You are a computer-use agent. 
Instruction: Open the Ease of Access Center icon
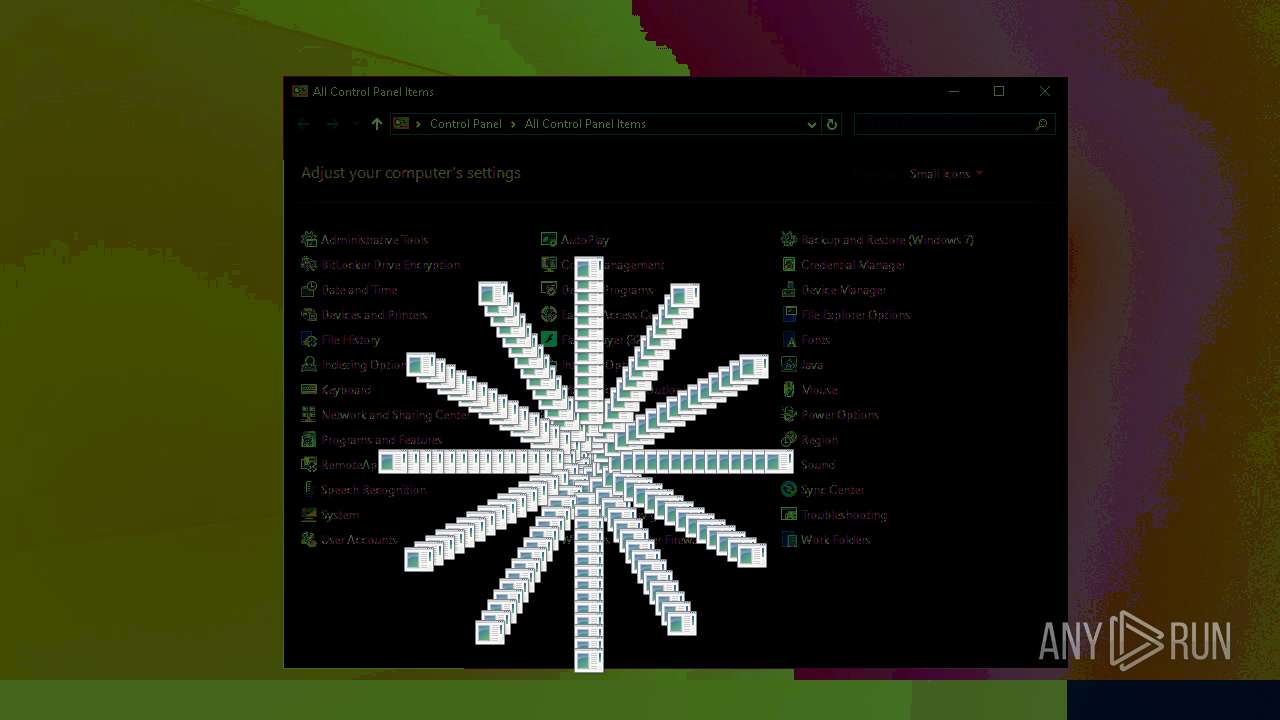click(549, 315)
